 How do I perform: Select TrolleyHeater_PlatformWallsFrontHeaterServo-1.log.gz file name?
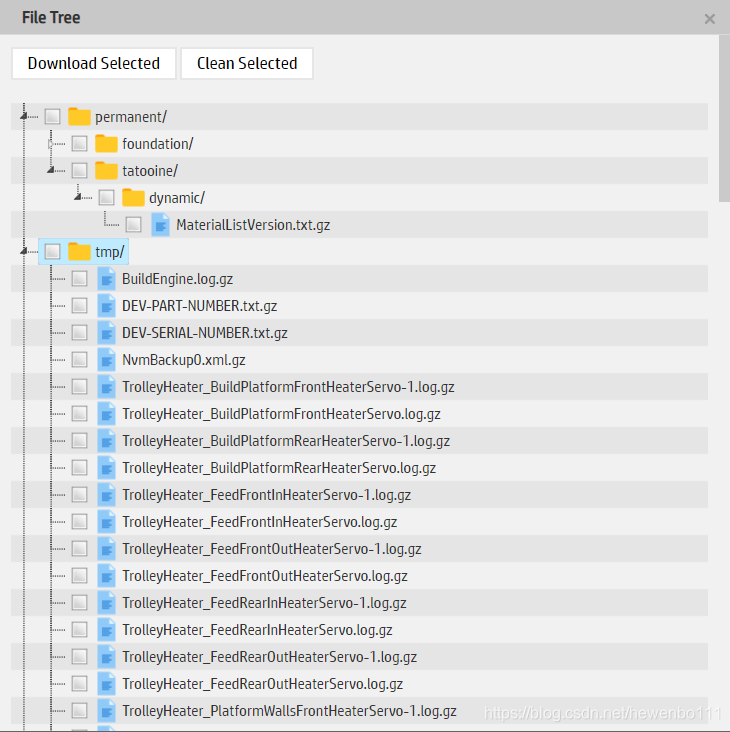(x=289, y=712)
